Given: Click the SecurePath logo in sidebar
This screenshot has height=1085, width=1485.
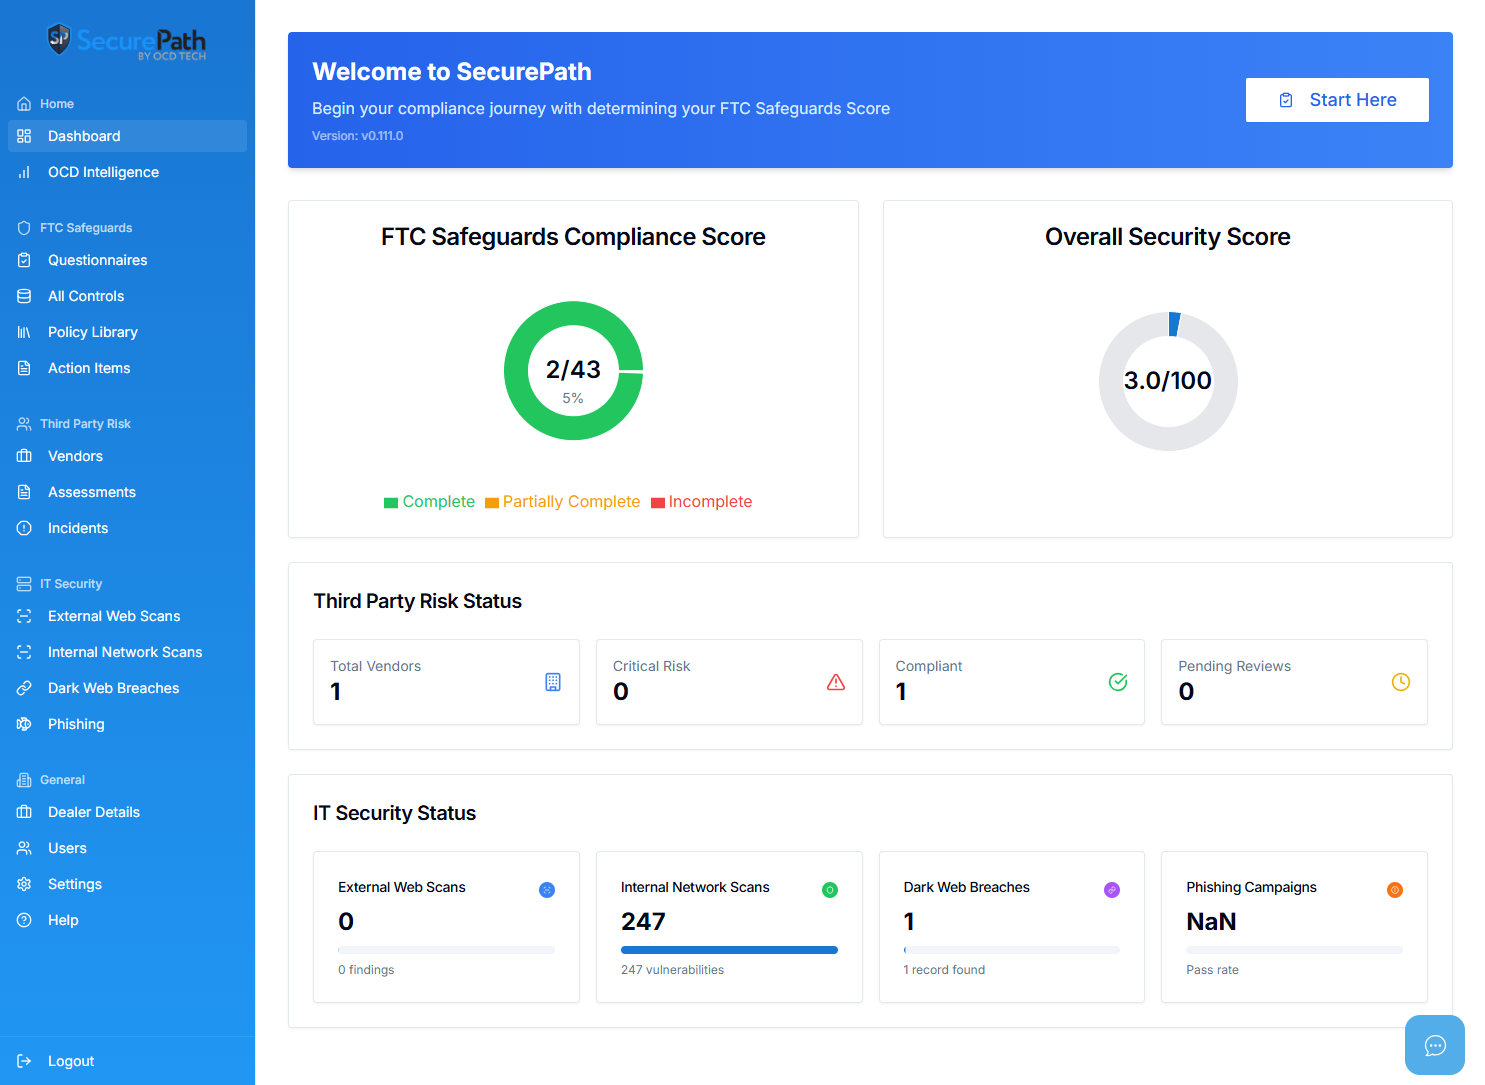Looking at the screenshot, I should (x=127, y=41).
